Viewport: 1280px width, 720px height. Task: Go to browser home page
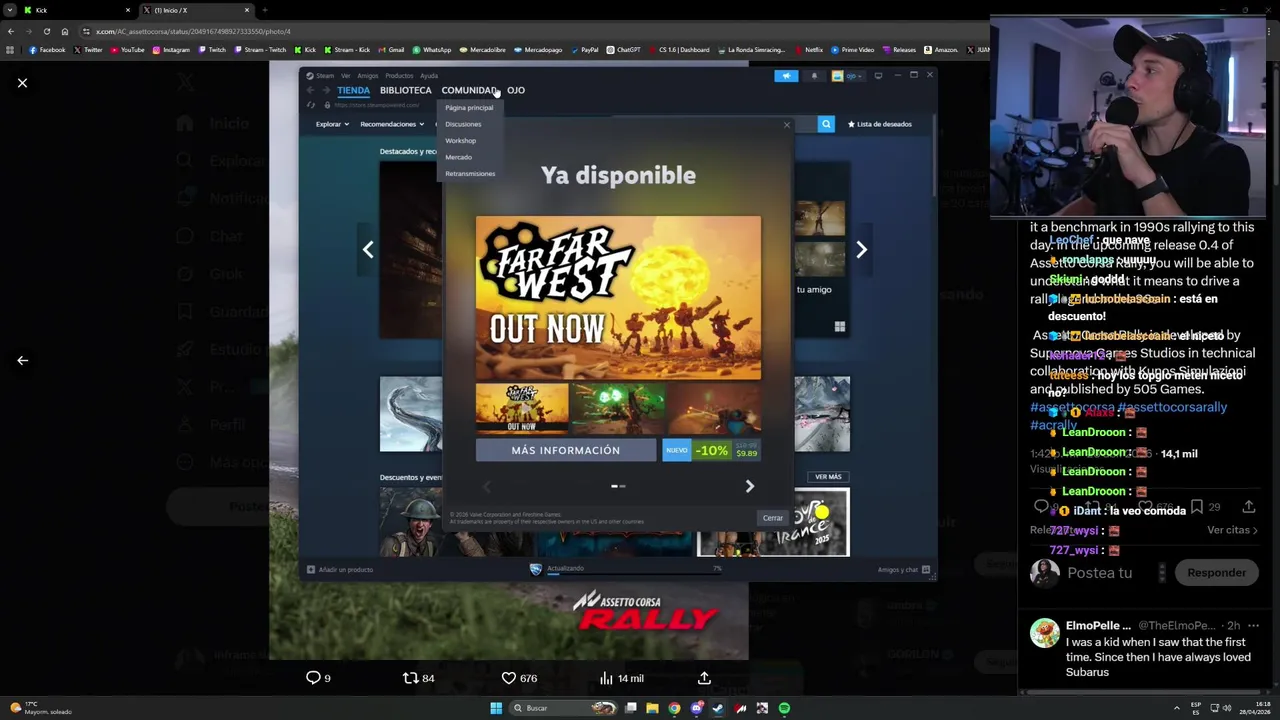[64, 31]
